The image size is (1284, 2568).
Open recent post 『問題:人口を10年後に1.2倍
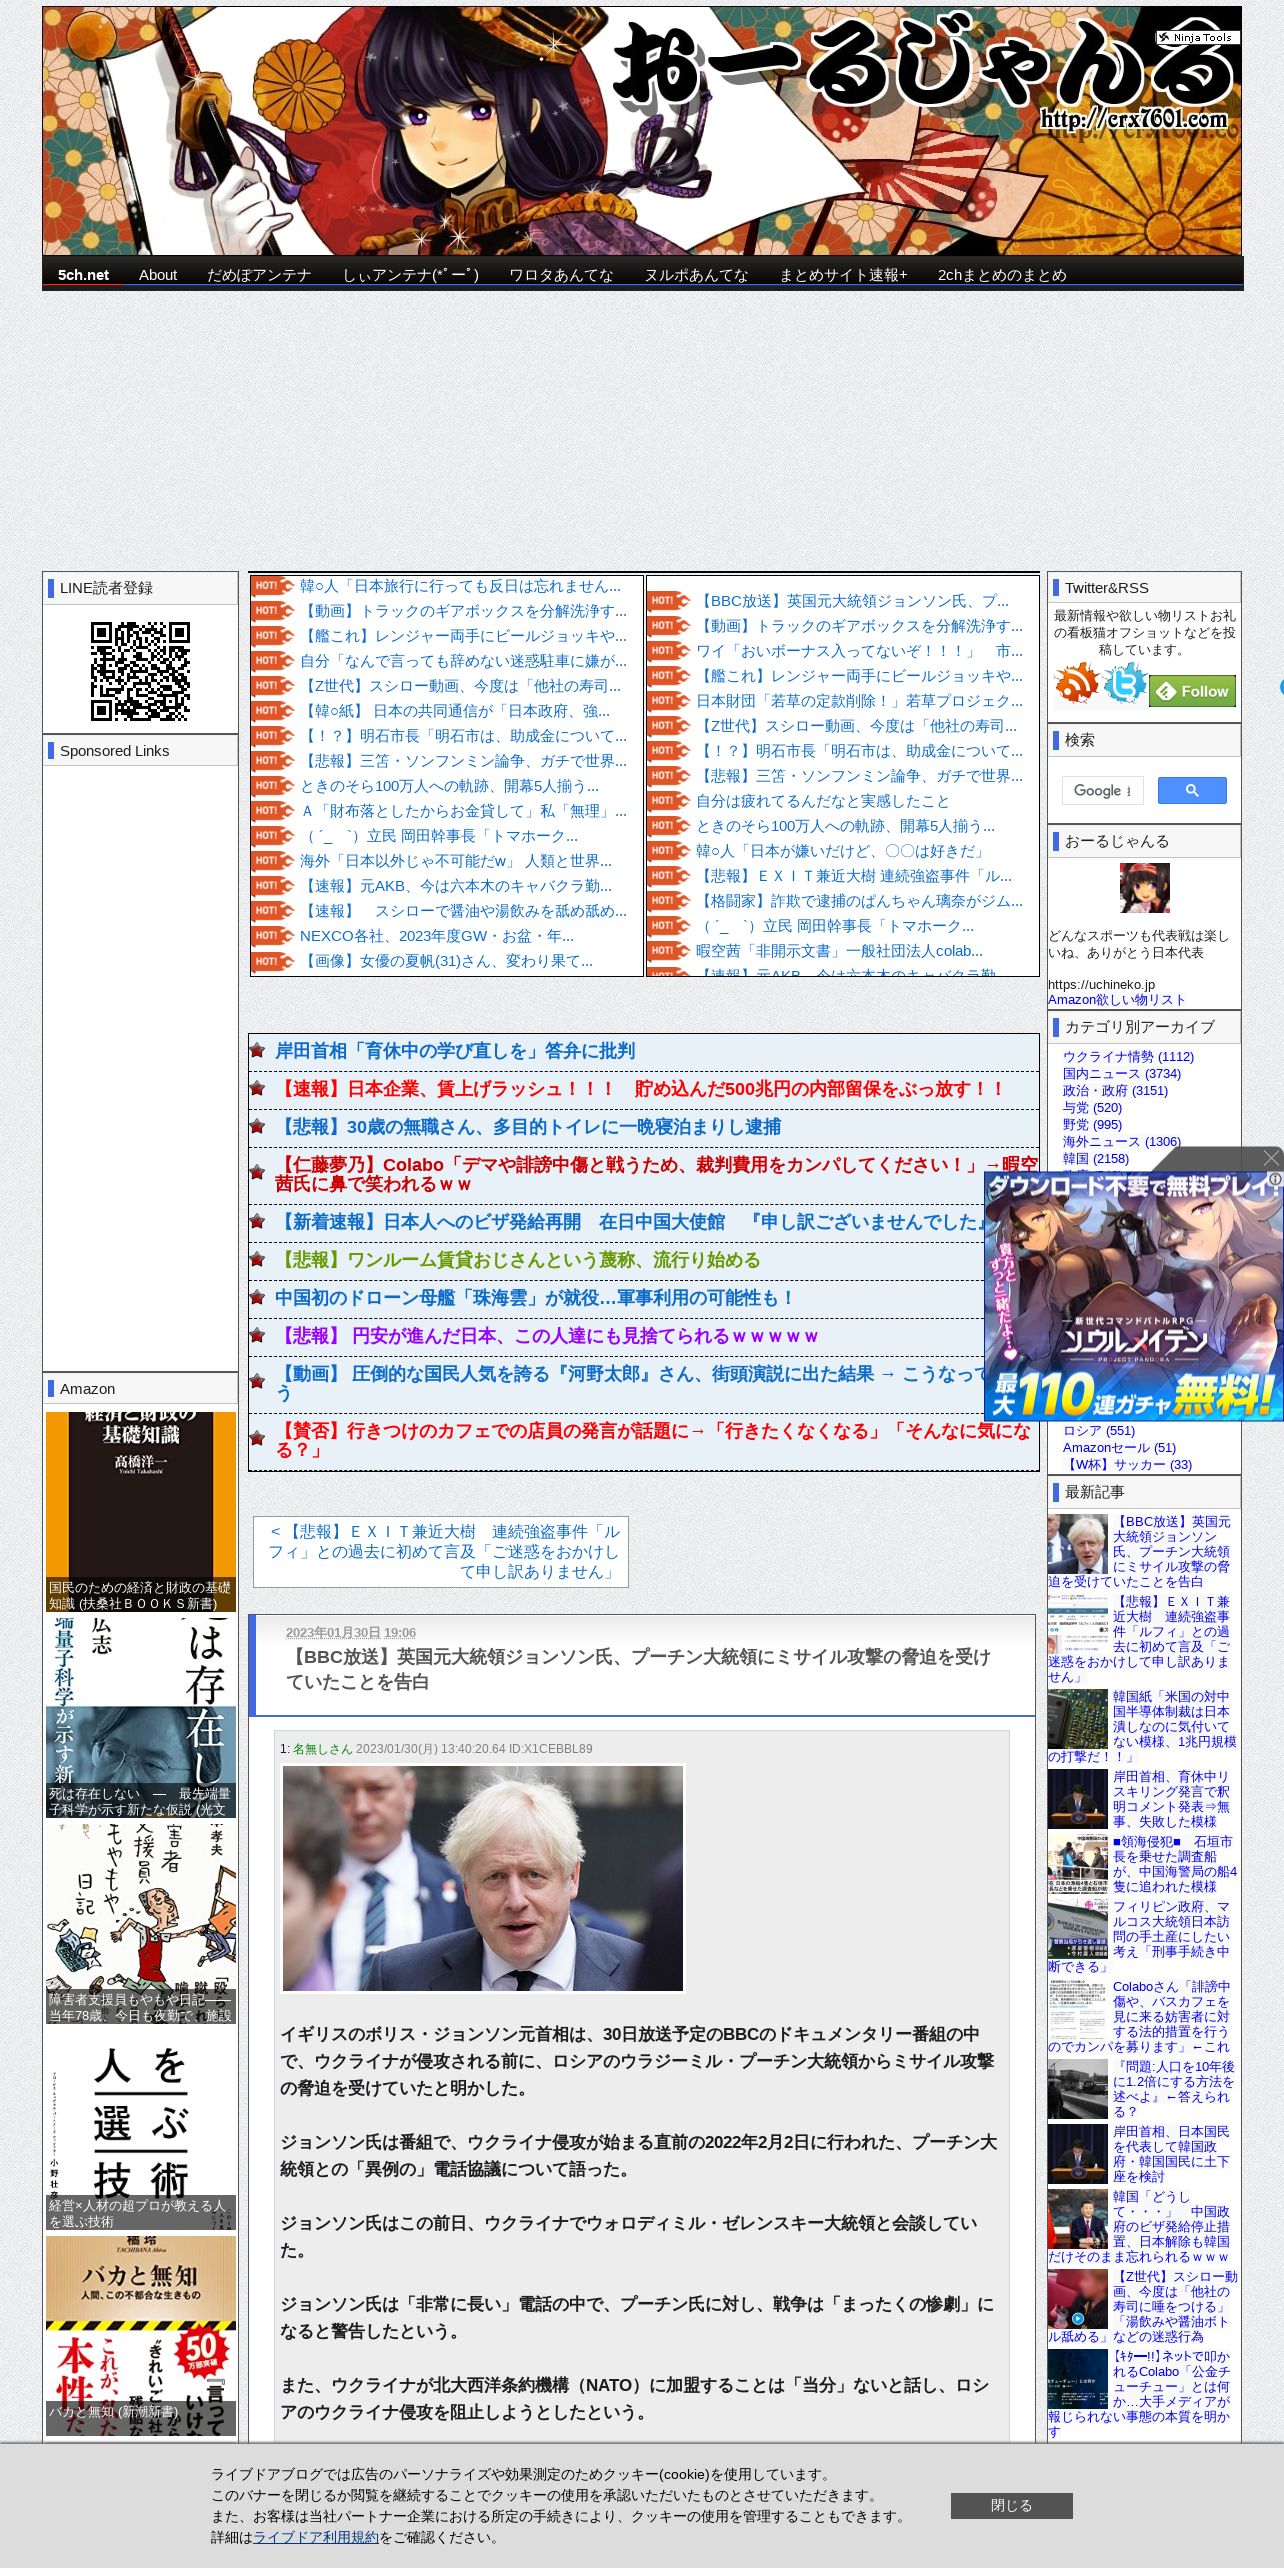click(1173, 2089)
